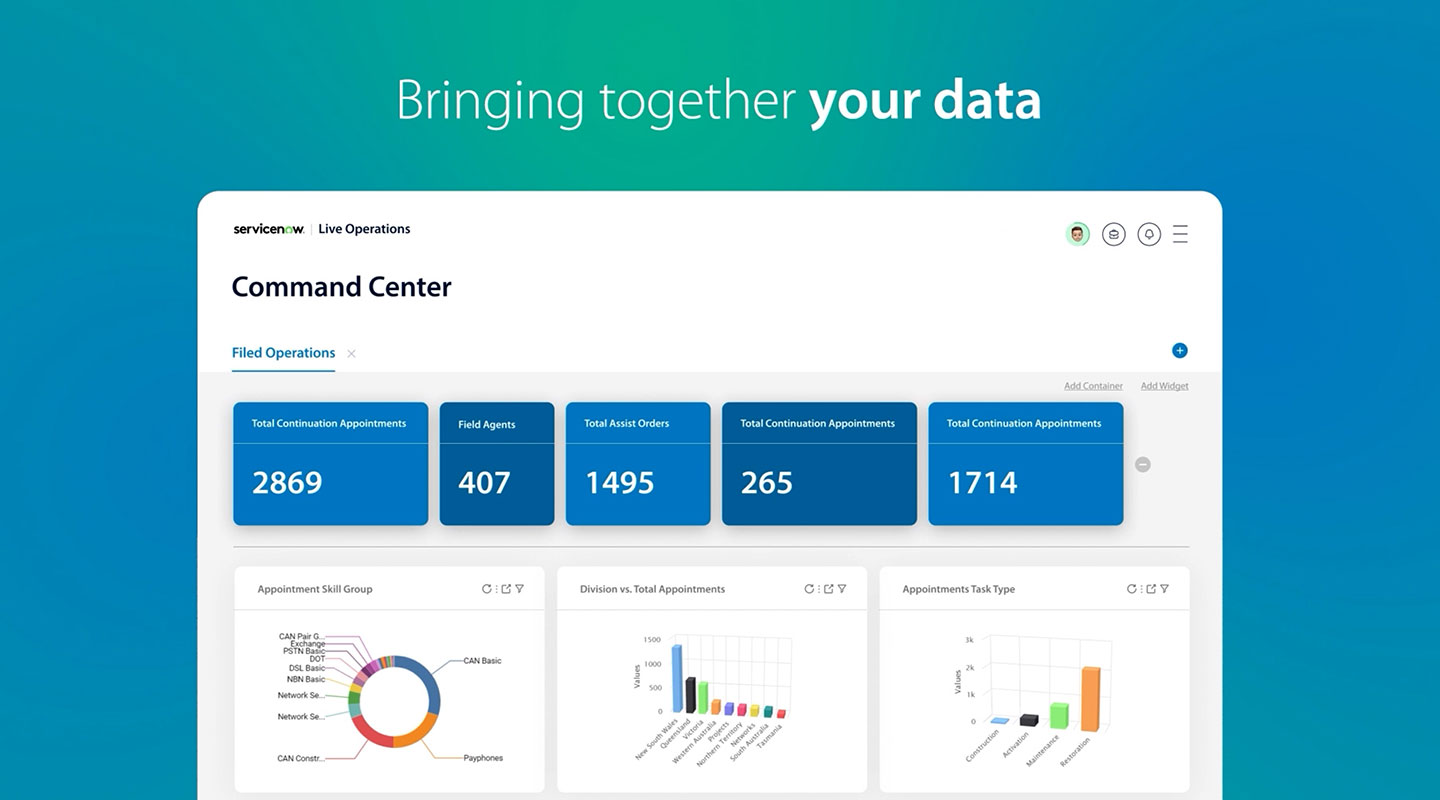Refresh the Appointments Task Type widget

(1132, 589)
